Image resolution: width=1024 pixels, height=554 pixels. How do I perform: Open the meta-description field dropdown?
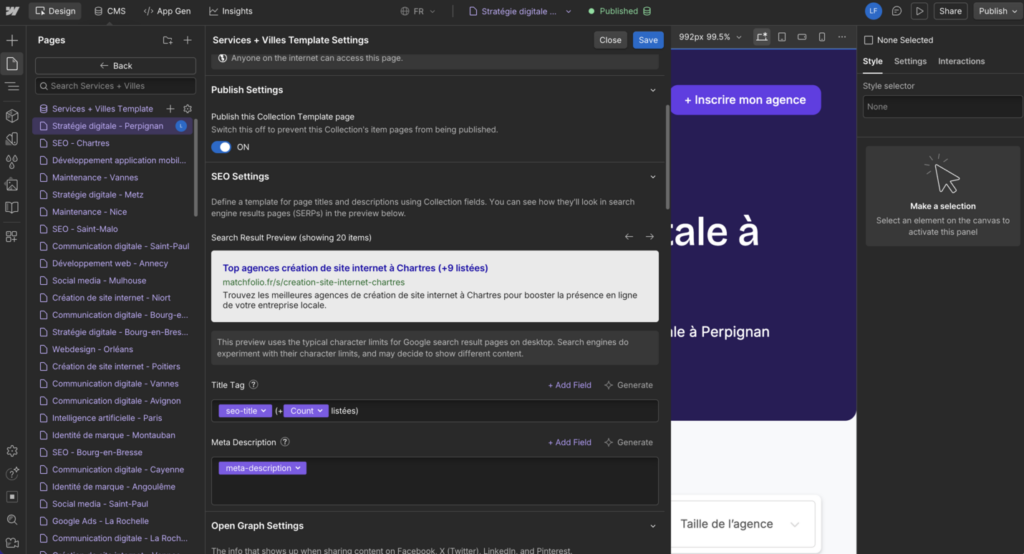[263, 468]
